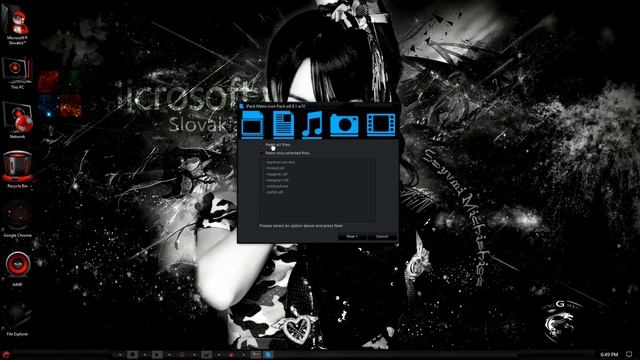Click the Next button in the installer
The image size is (640, 360).
(352, 236)
